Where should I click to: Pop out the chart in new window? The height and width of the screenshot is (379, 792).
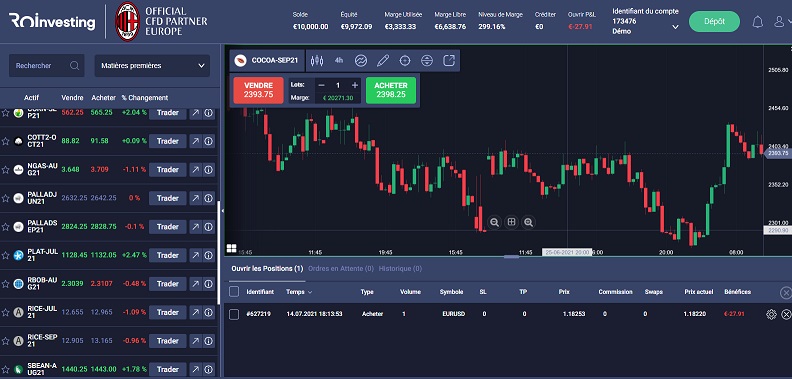449,61
